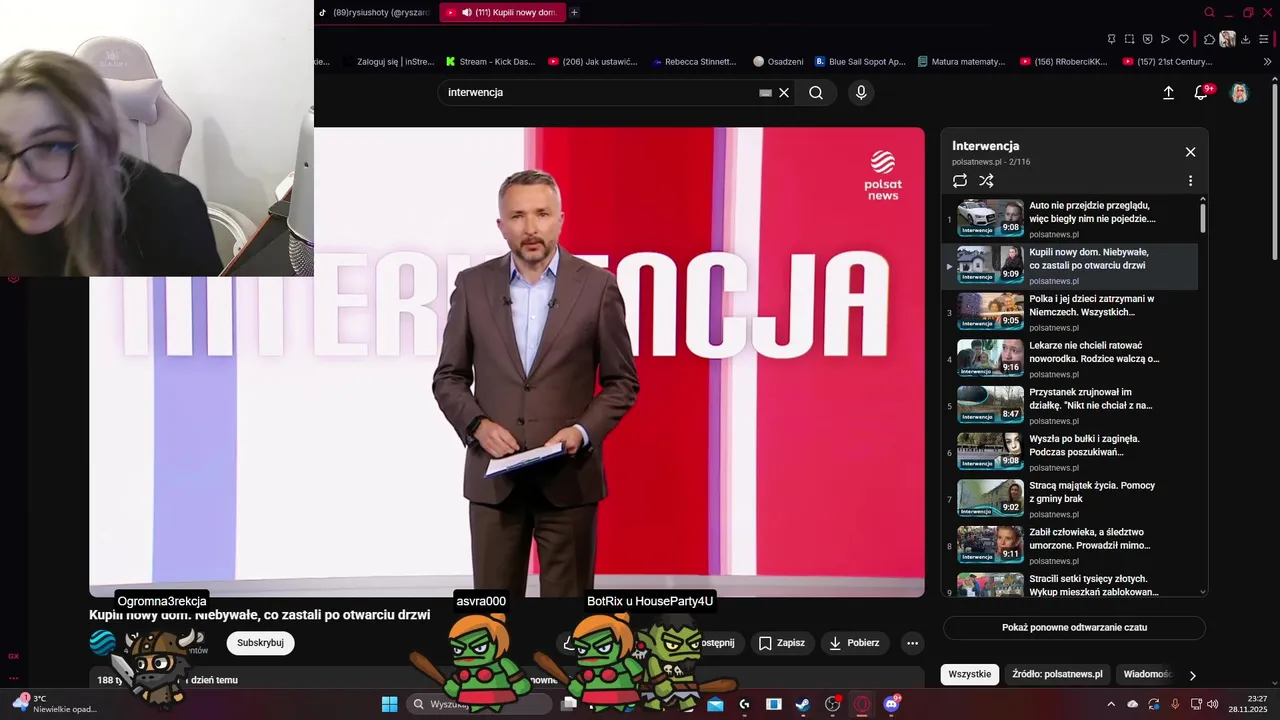This screenshot has height=720, width=1280.
Task: Click Pokaż ponowne odtwarzanie czatu
Action: click(x=1074, y=628)
